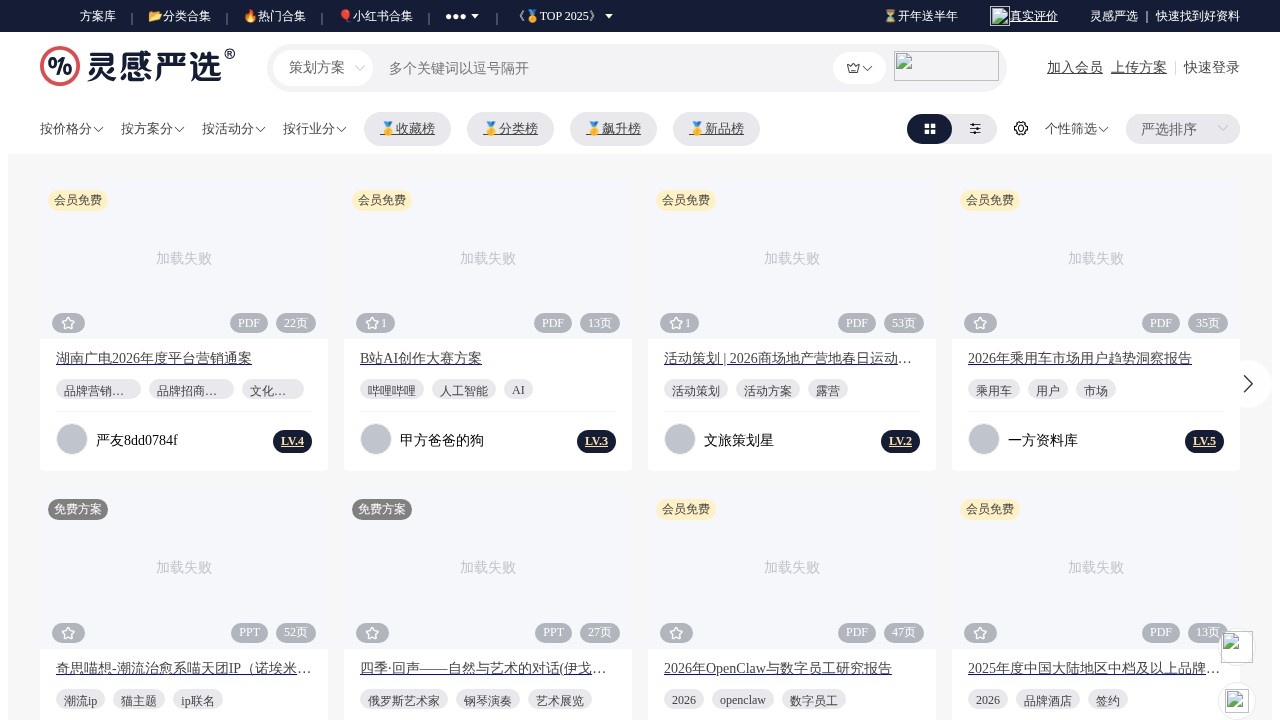Expand the 按价格分 filter dropdown

tap(70, 129)
